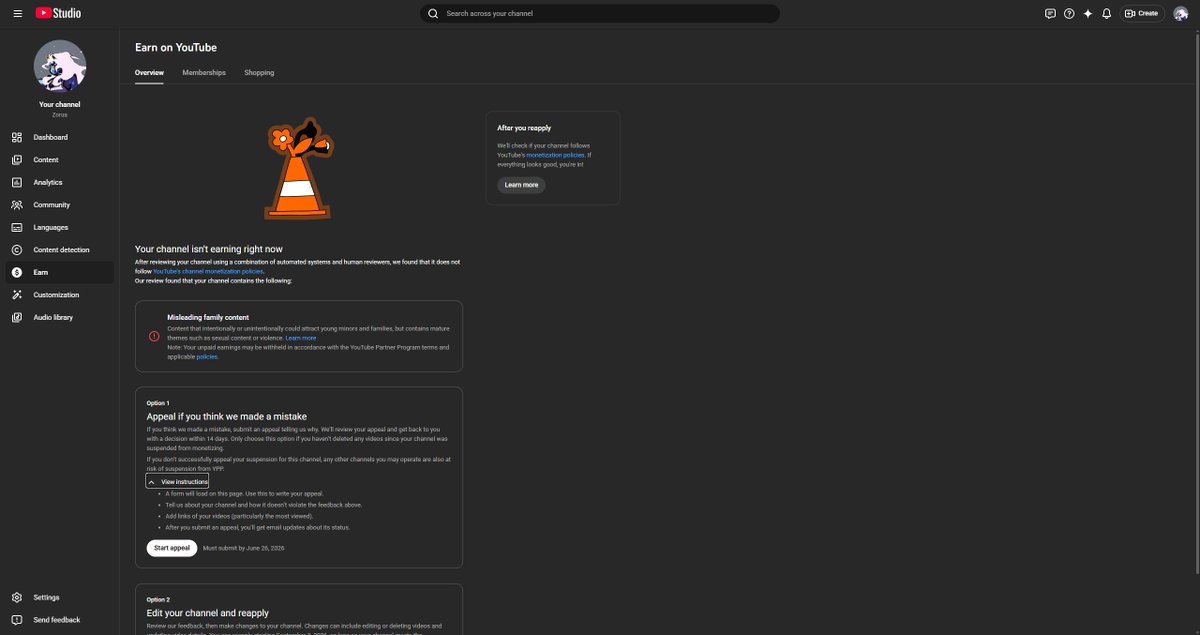
Task: Open the monetization policies link in reapply card
Action: pyautogui.click(x=555, y=155)
